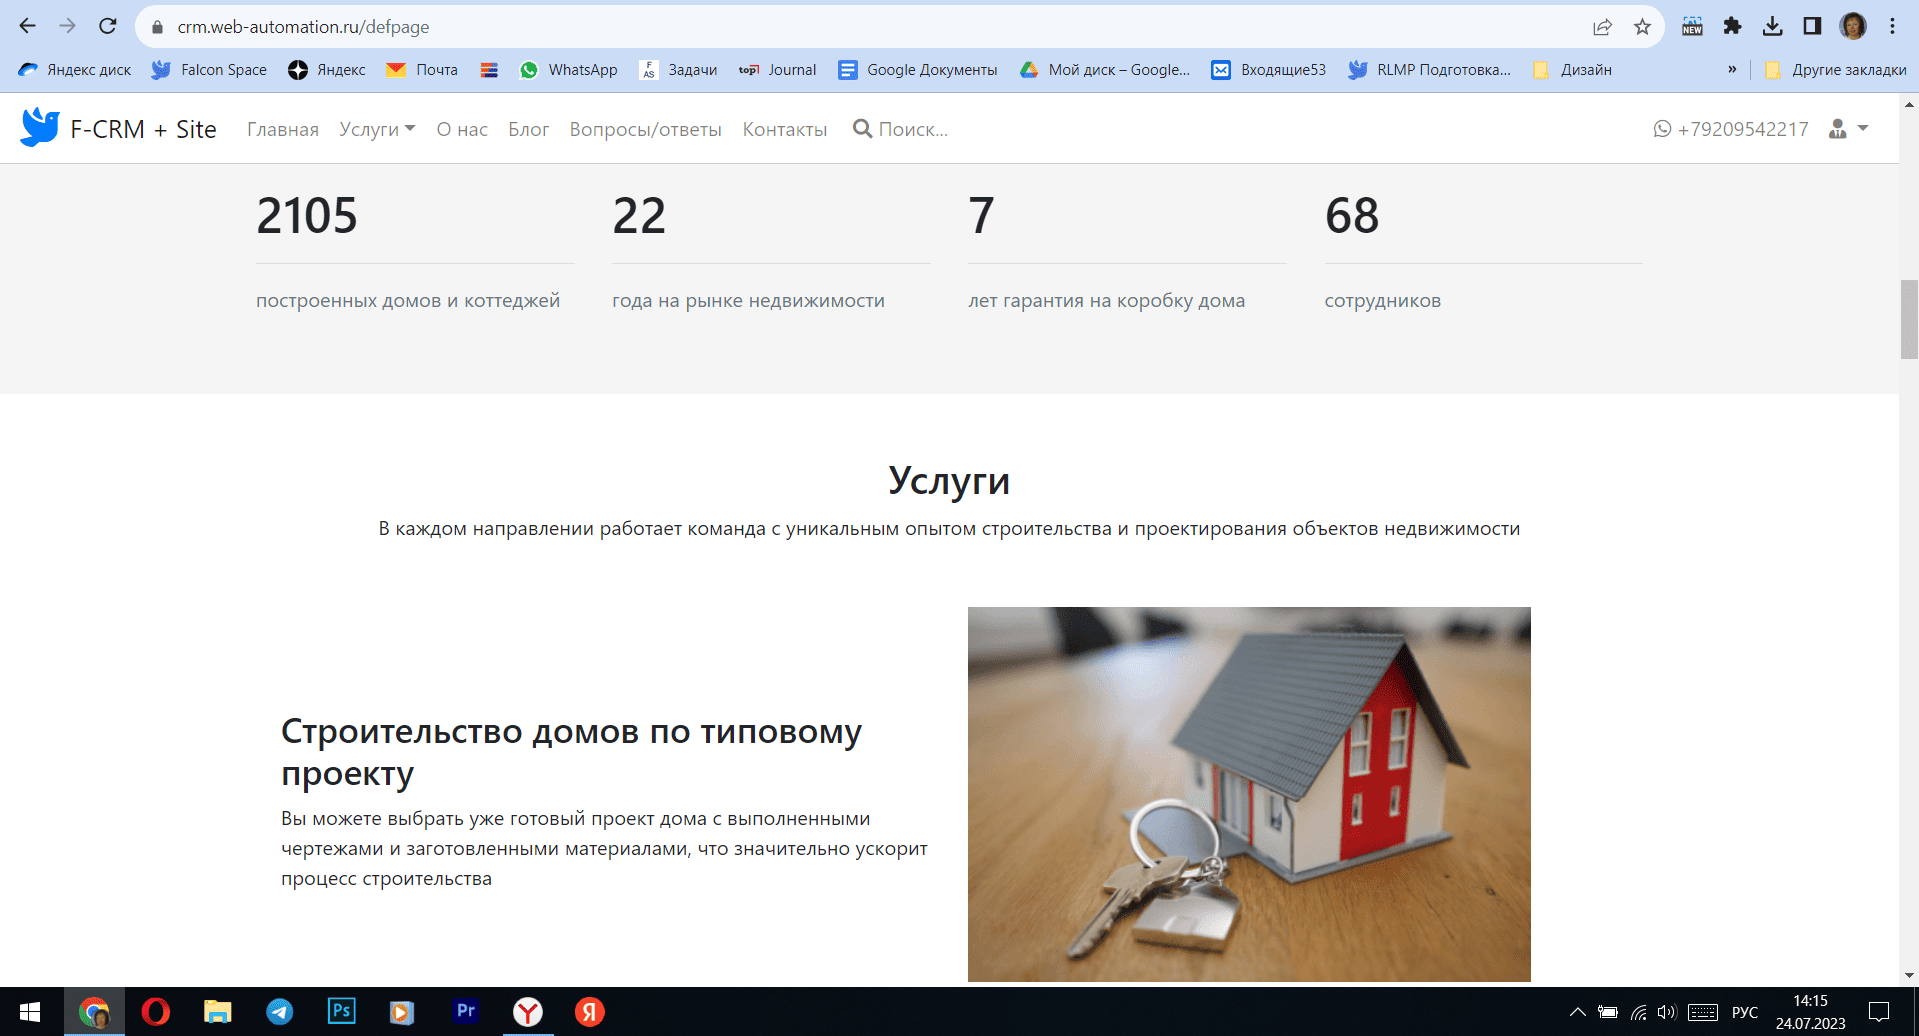Image resolution: width=1919 pixels, height=1036 pixels.
Task: Show more hidden bookmarks chevron
Action: point(1732,70)
